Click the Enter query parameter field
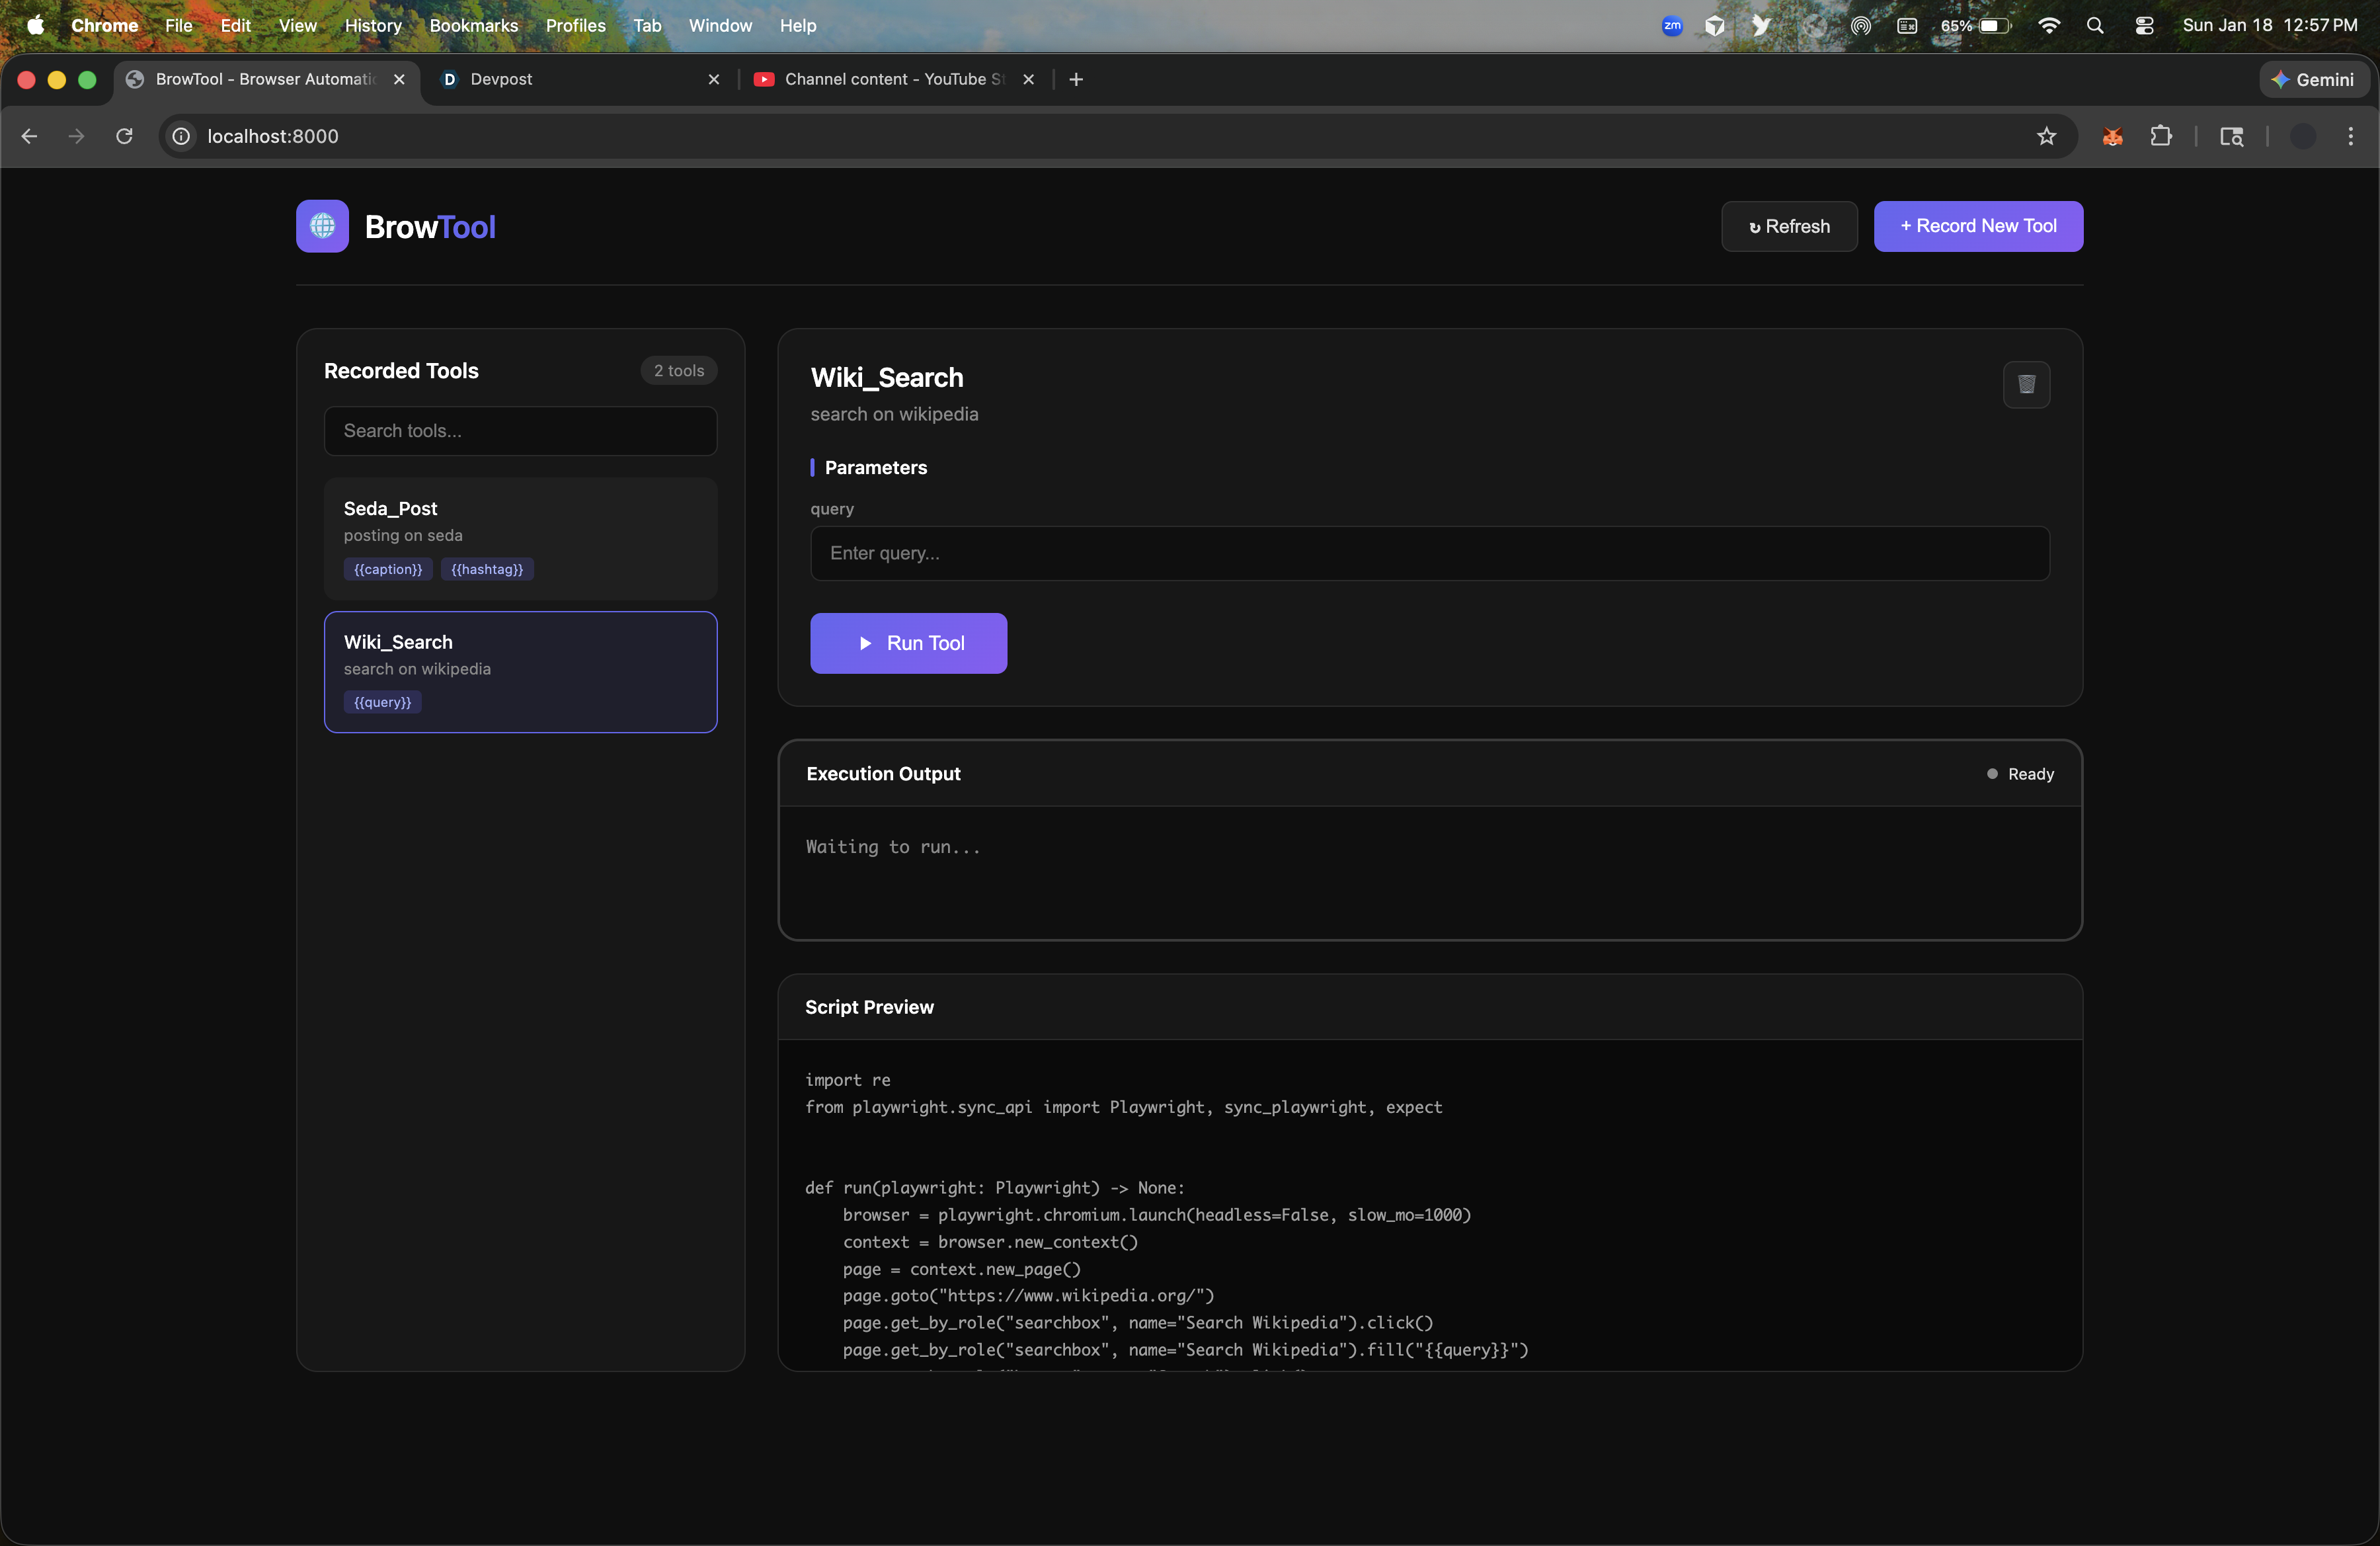 (x=1429, y=553)
